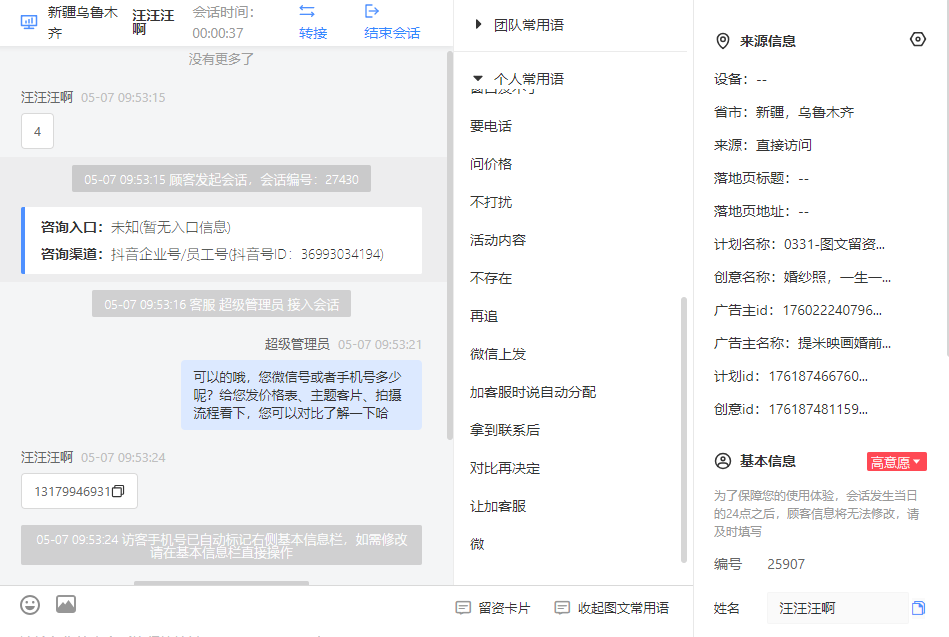Open the 高意愿 intent dropdown
The image size is (949, 637).
(896, 462)
